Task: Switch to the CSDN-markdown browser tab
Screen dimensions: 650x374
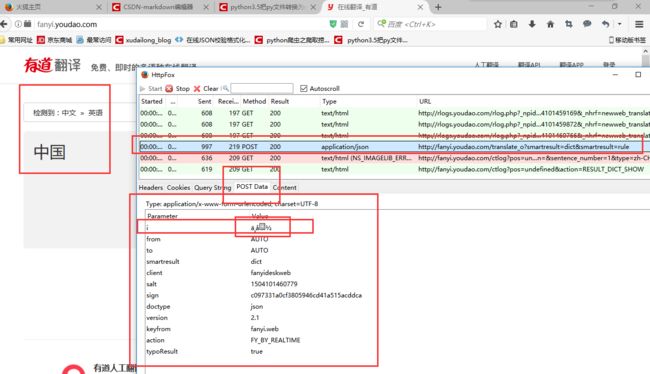Action: (158, 7)
